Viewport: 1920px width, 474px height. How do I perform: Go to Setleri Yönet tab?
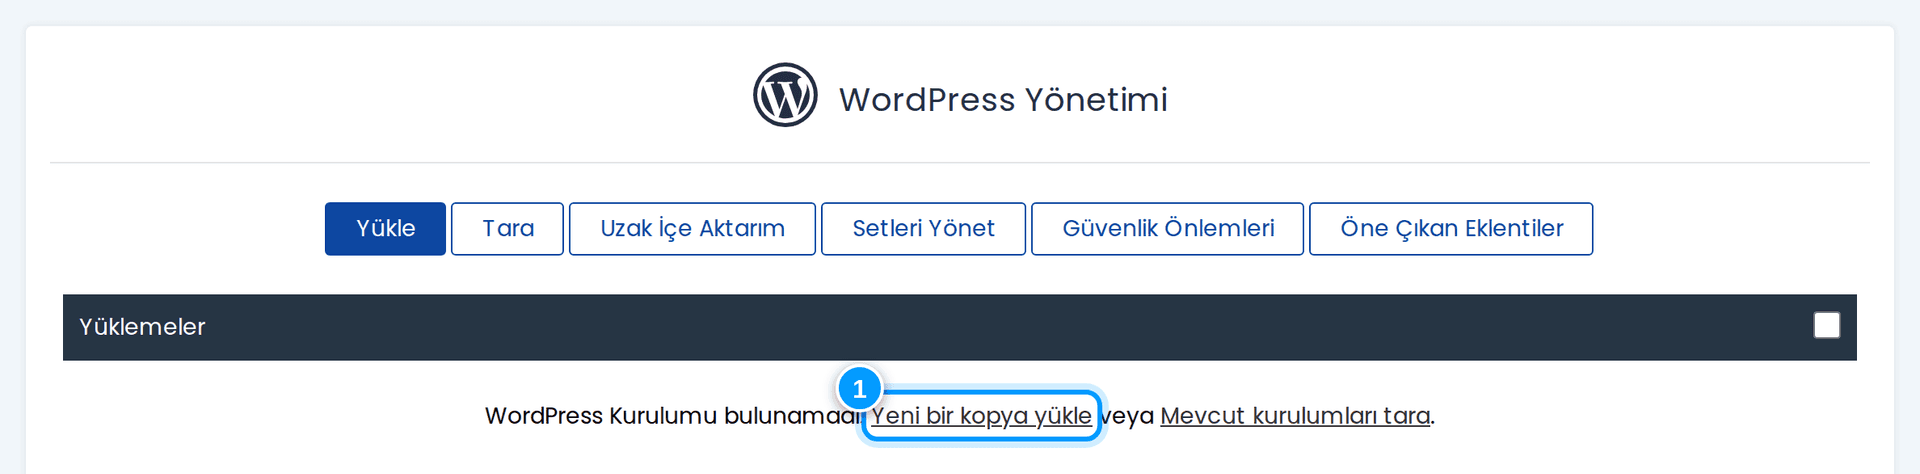(923, 229)
